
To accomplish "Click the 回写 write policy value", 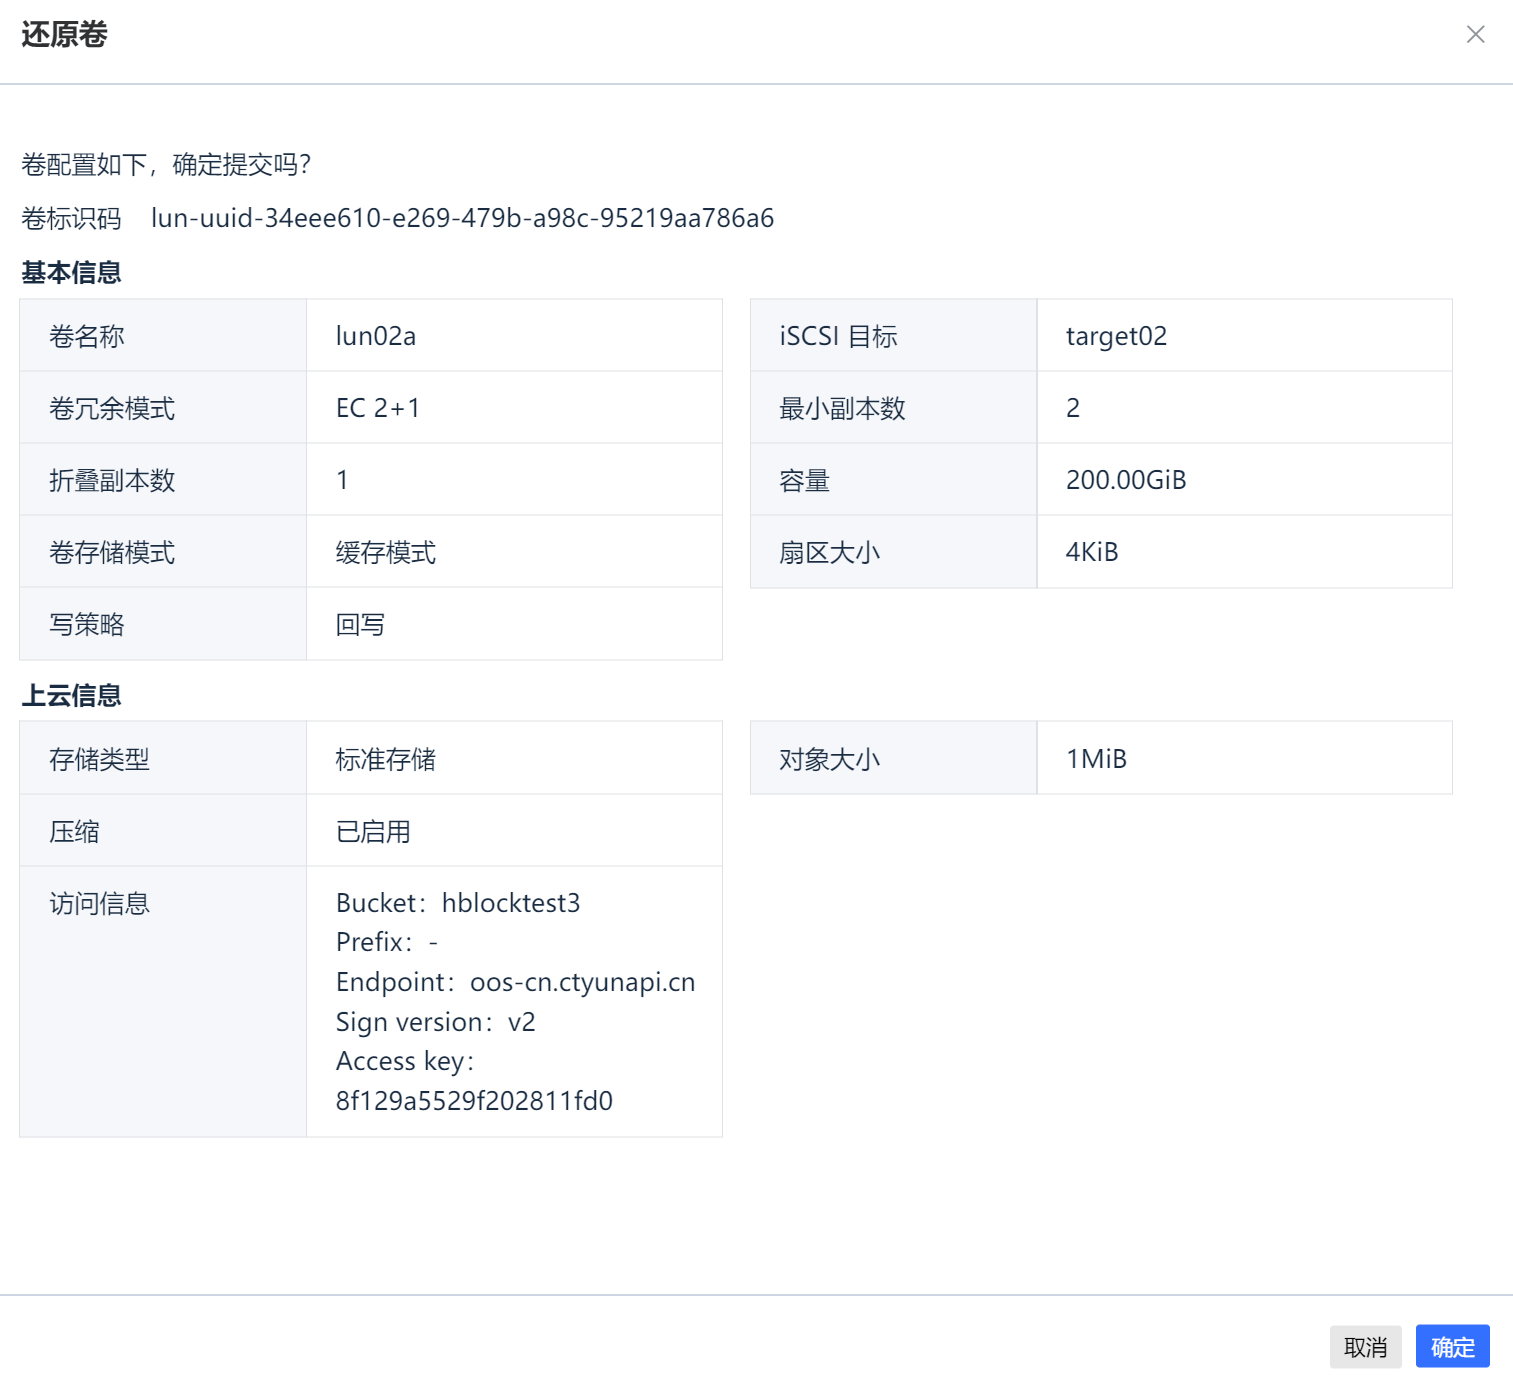I will coord(360,624).
